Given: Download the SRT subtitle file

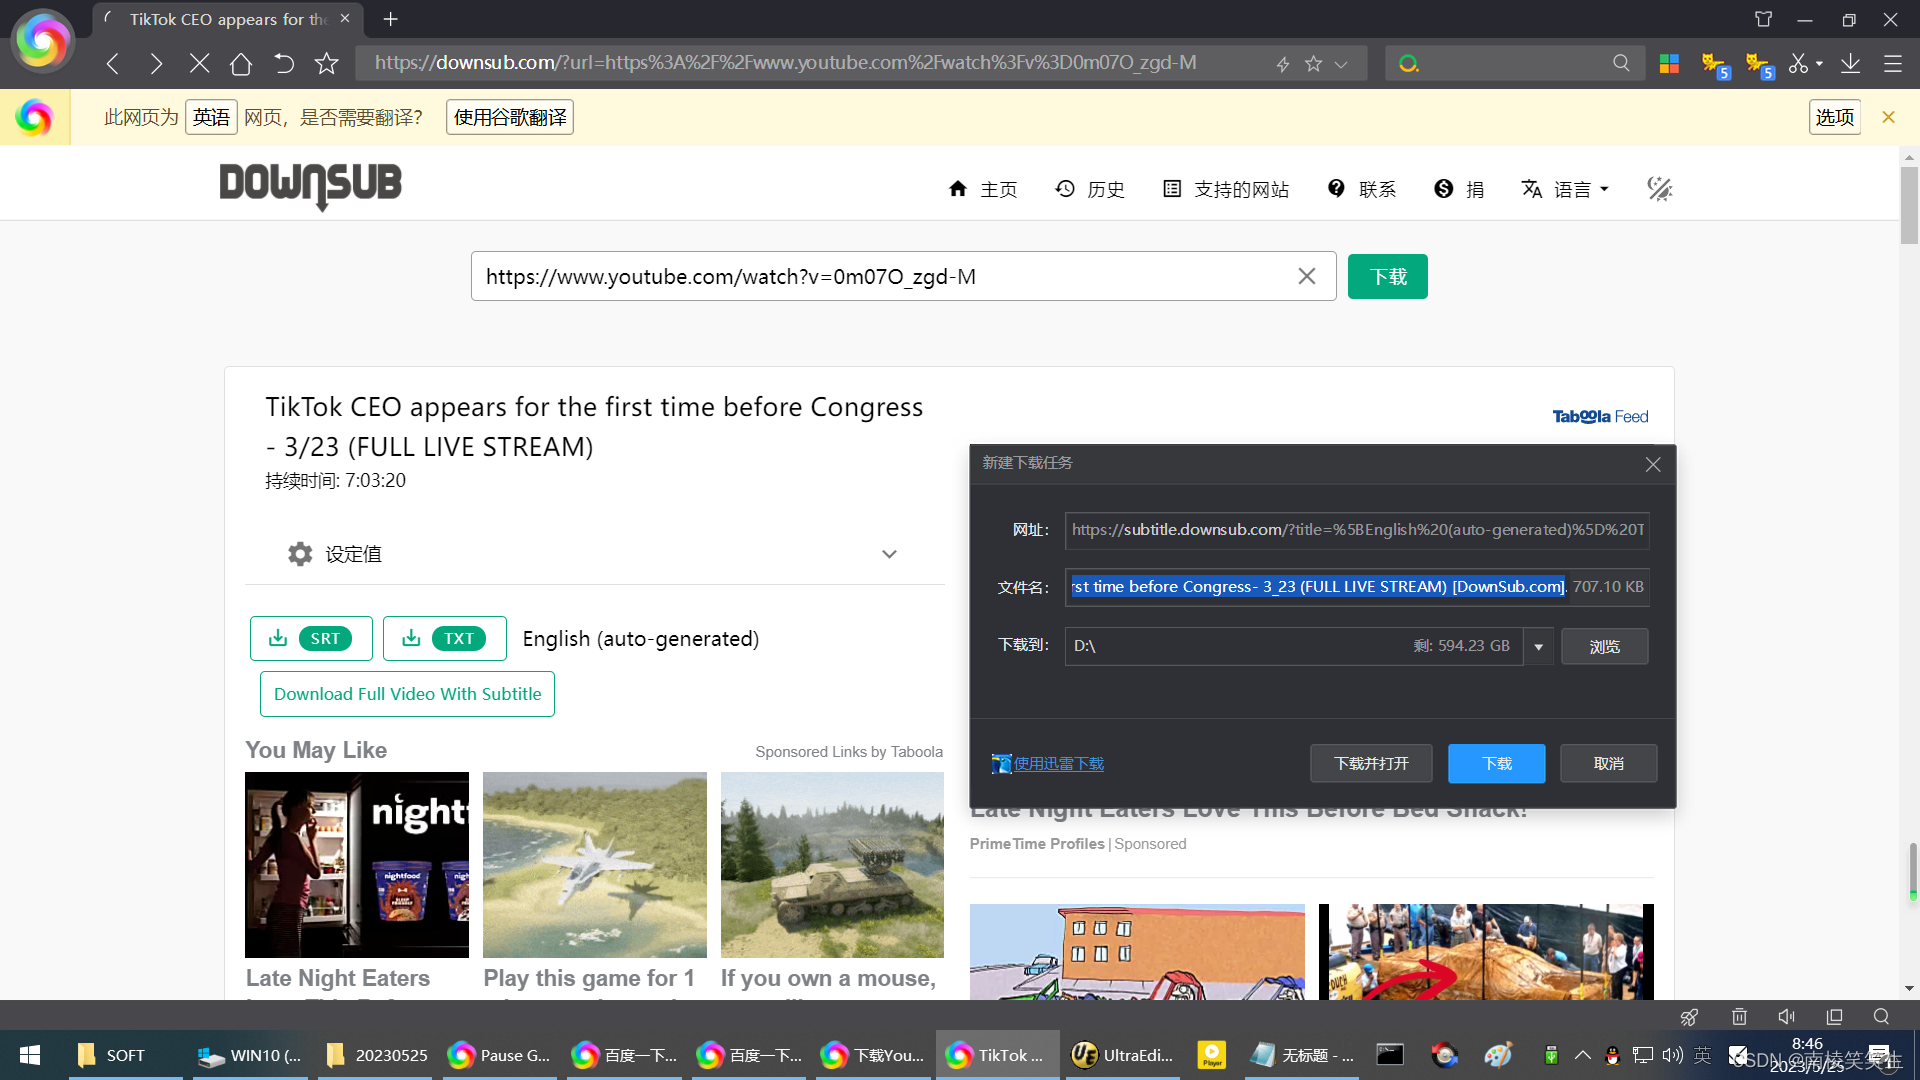Looking at the screenshot, I should tap(311, 638).
